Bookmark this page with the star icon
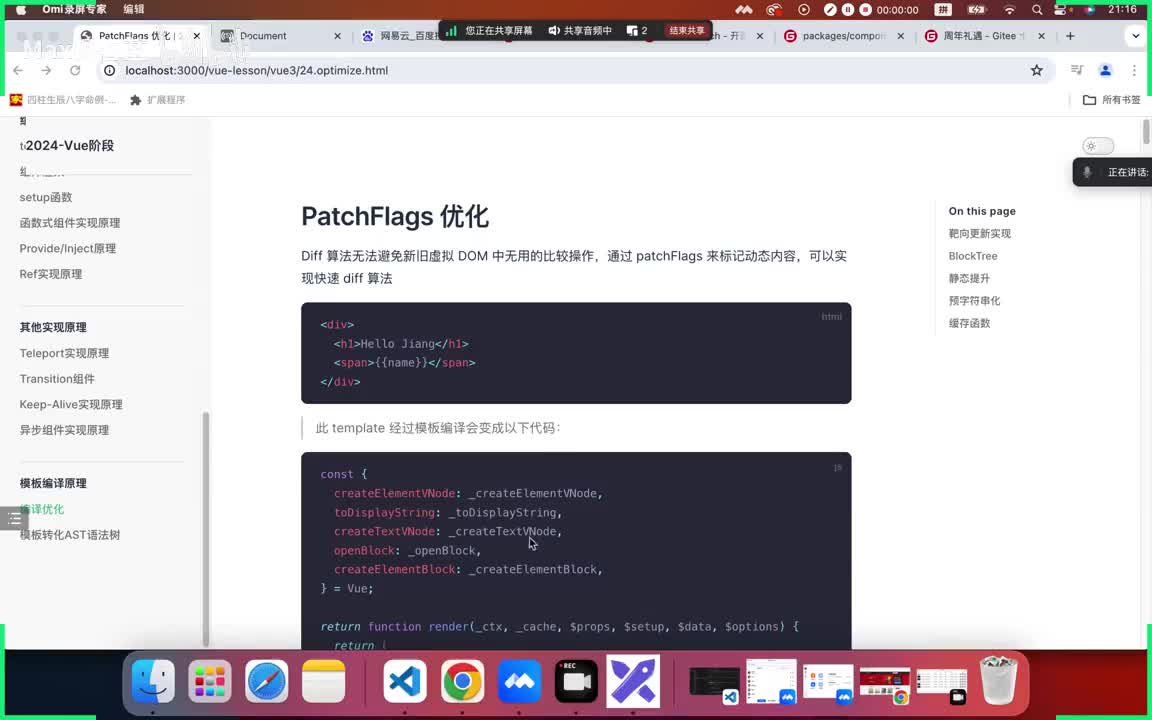Image resolution: width=1152 pixels, height=720 pixels. pos(1037,71)
